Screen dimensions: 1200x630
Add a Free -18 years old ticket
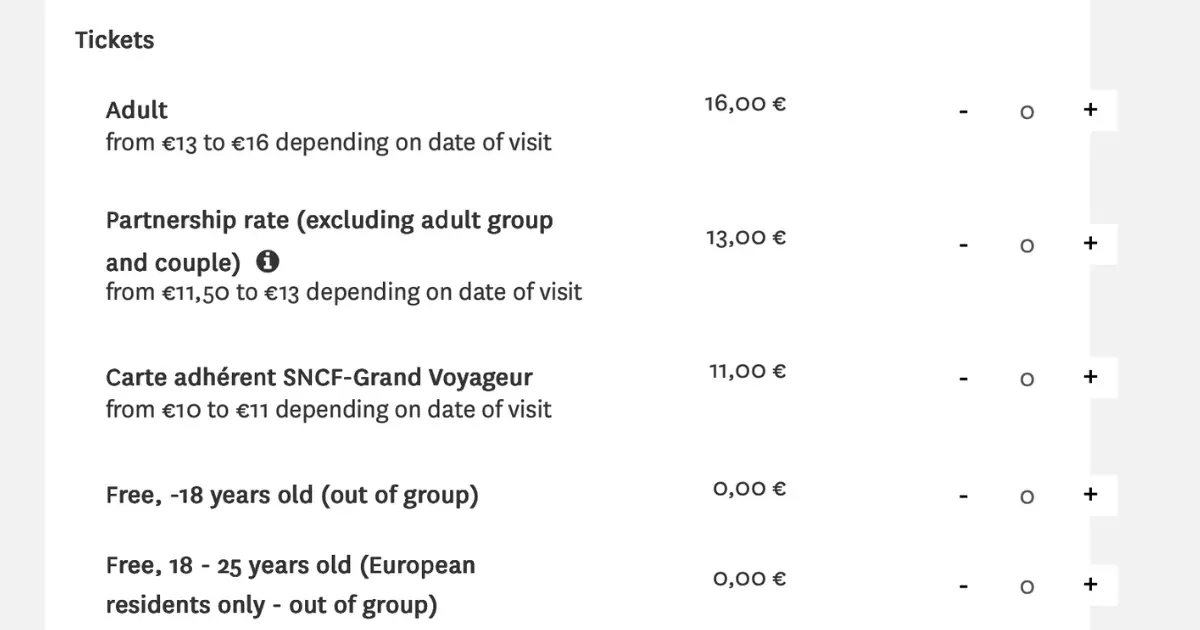pos(1090,494)
